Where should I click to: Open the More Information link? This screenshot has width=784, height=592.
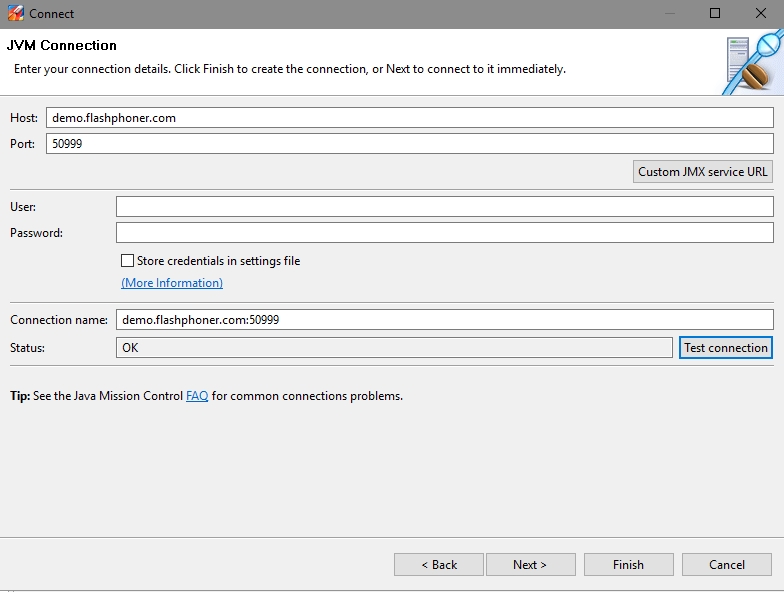click(172, 283)
